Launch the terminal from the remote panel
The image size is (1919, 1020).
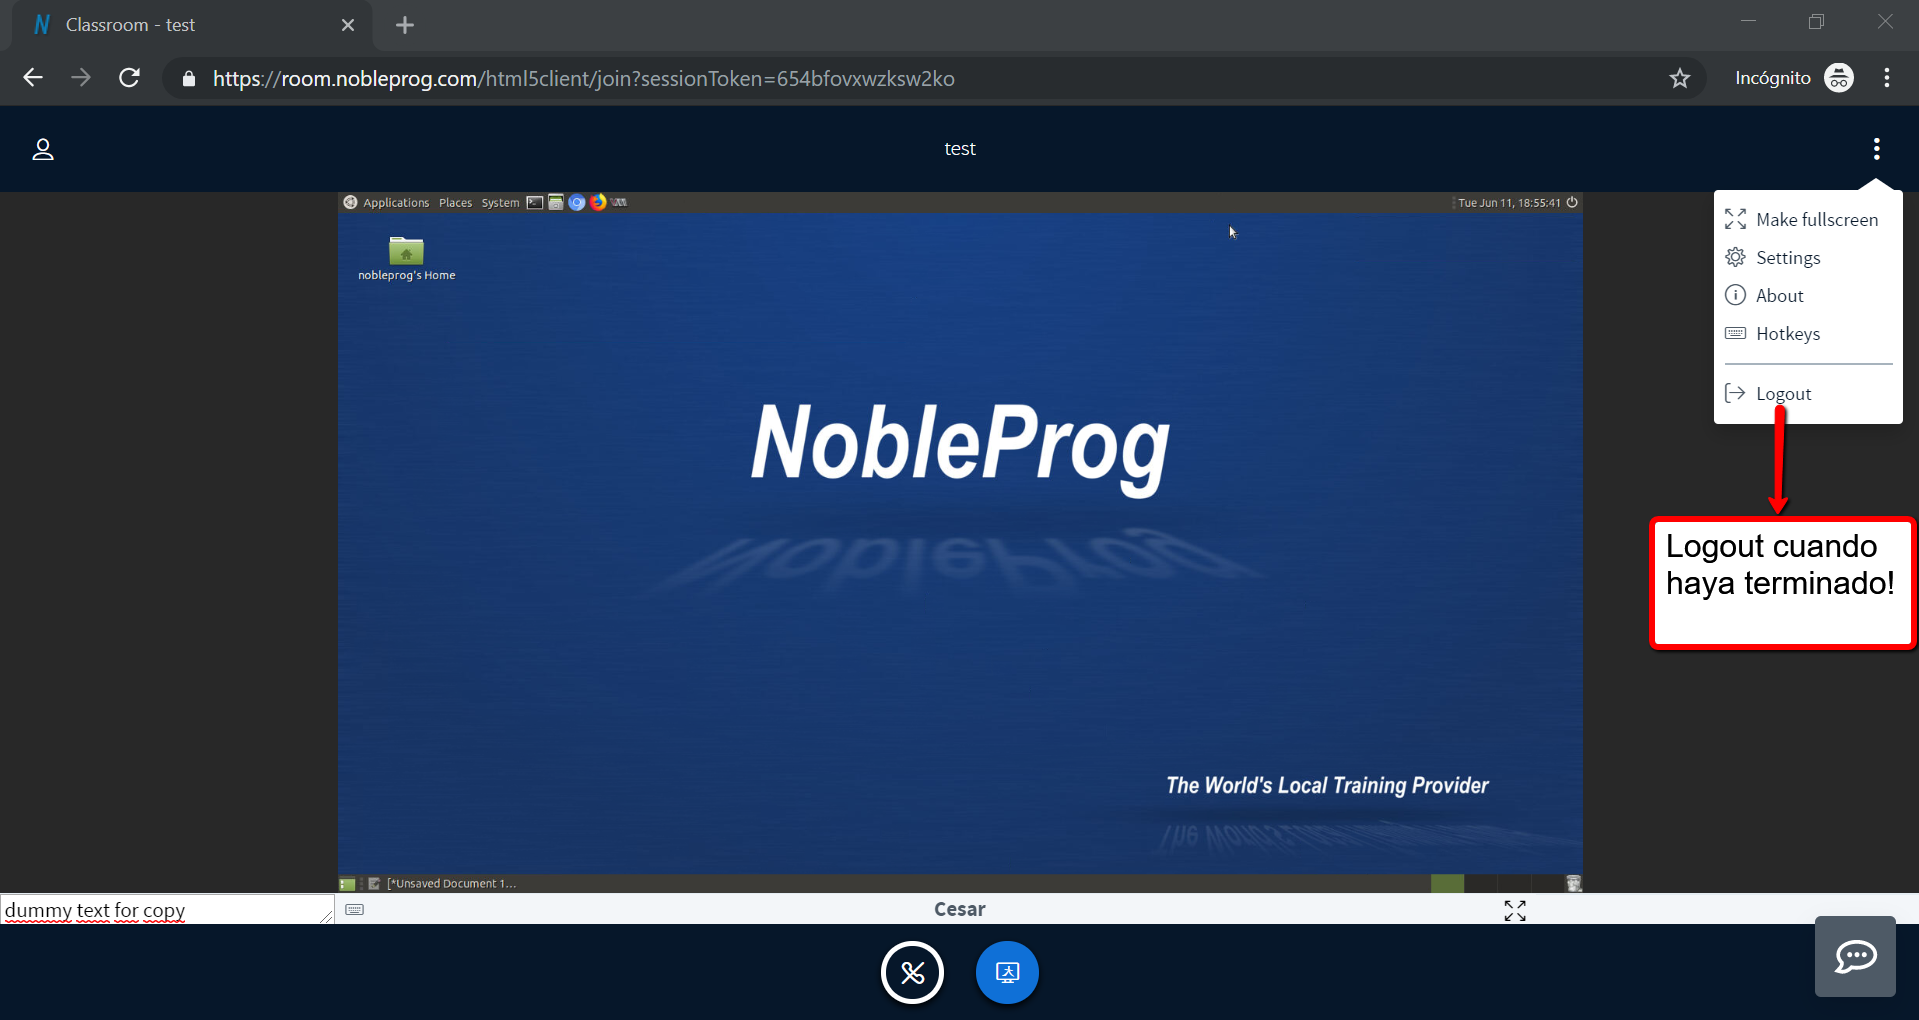(x=535, y=203)
